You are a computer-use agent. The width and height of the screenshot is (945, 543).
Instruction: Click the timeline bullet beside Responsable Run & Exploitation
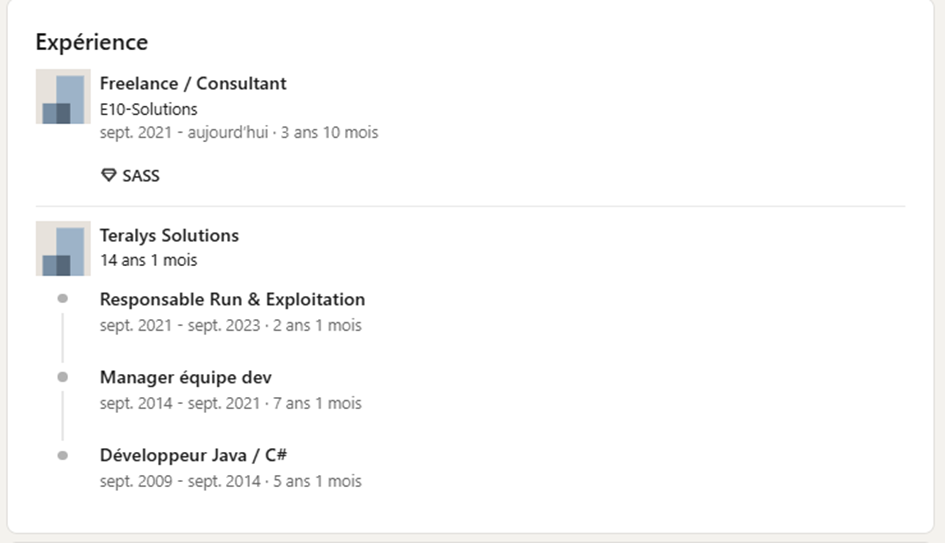coord(63,299)
